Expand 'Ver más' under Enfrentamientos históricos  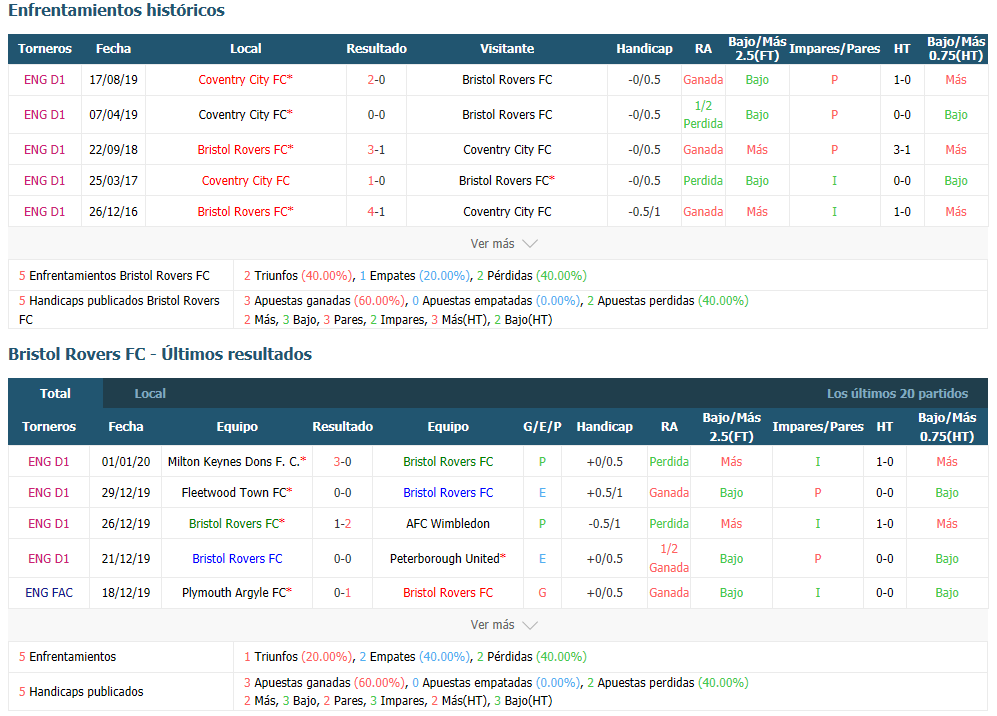pyautogui.click(x=504, y=244)
